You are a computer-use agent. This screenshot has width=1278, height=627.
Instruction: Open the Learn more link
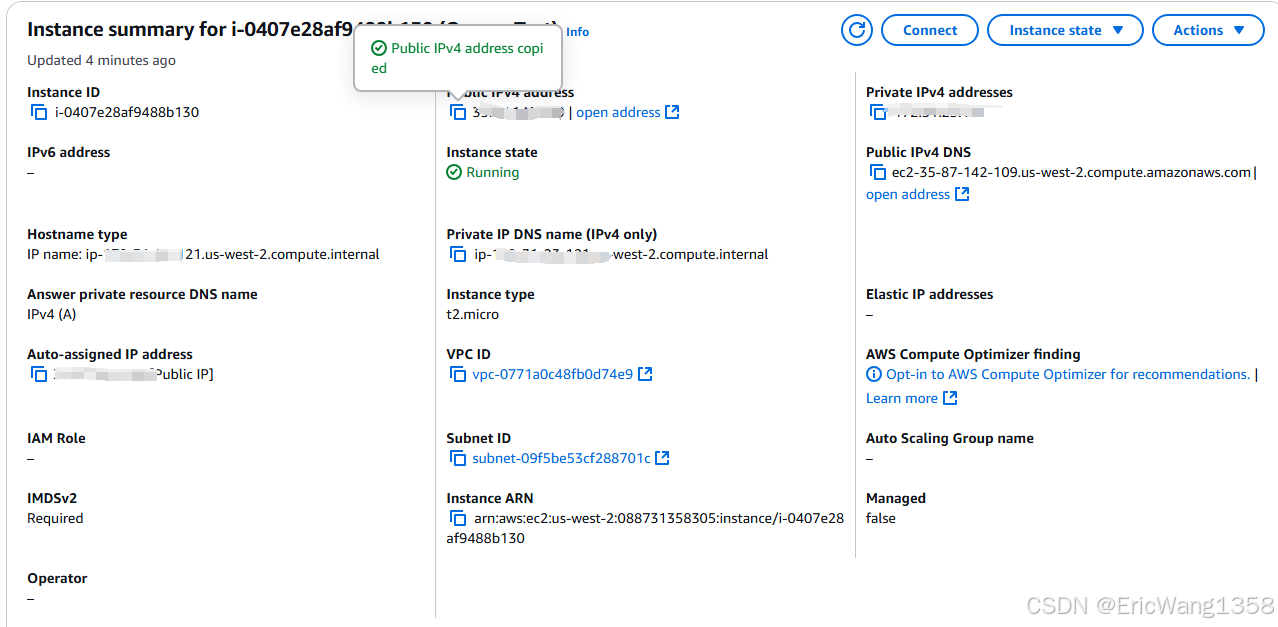[902, 398]
